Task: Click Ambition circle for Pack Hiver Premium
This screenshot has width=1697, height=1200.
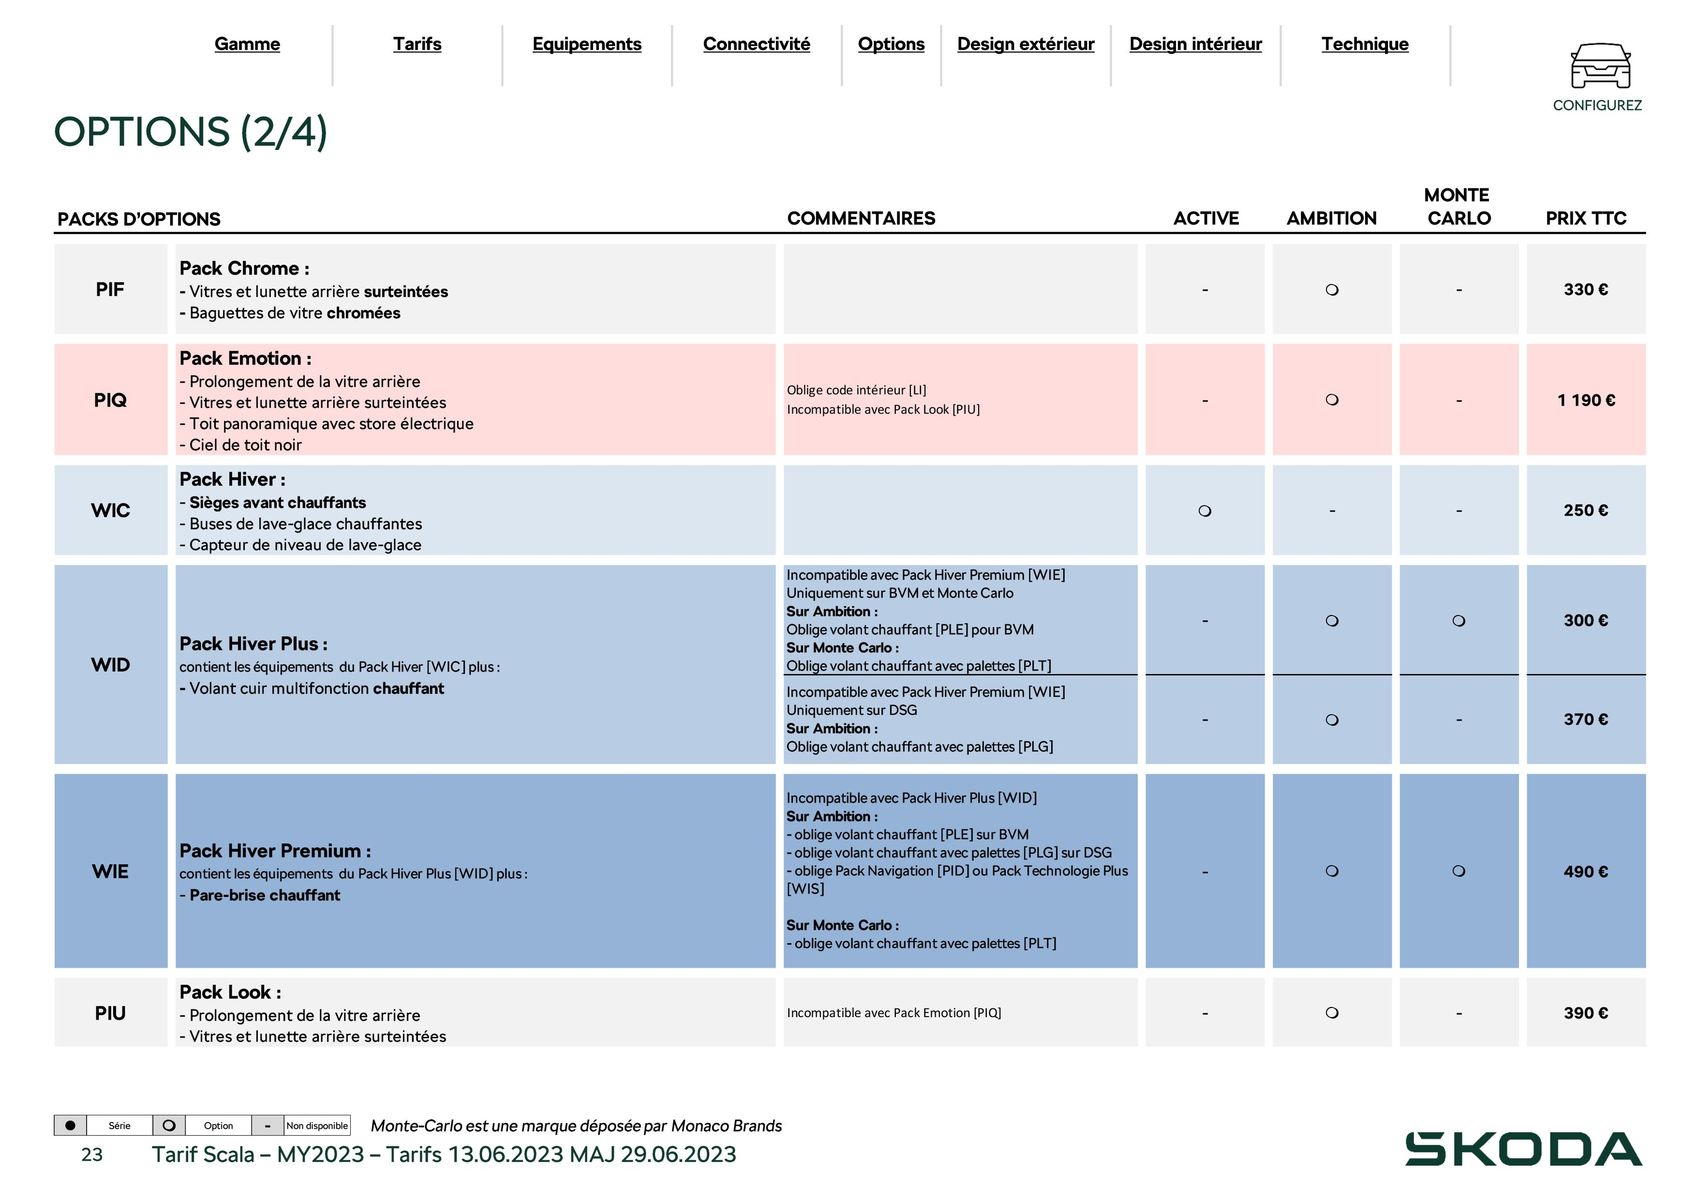Action: [x=1332, y=871]
